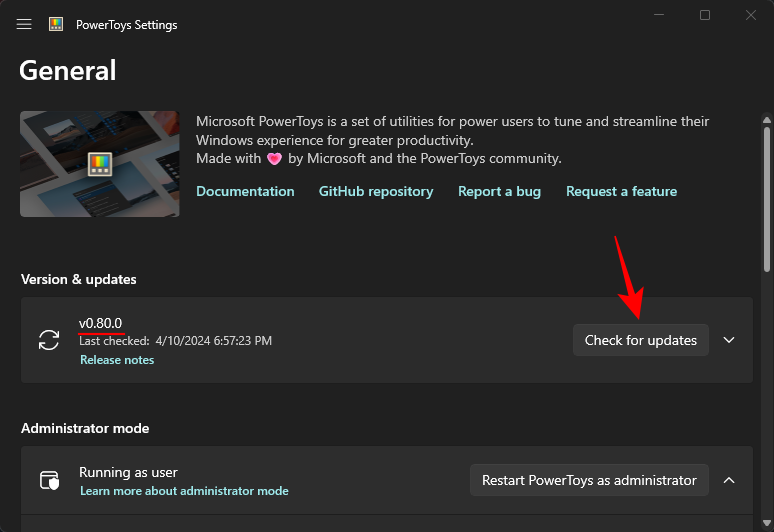Screen dimensions: 774x532
Task: Click the PowerToys Settings window title
Action: pyautogui.click(x=126, y=25)
